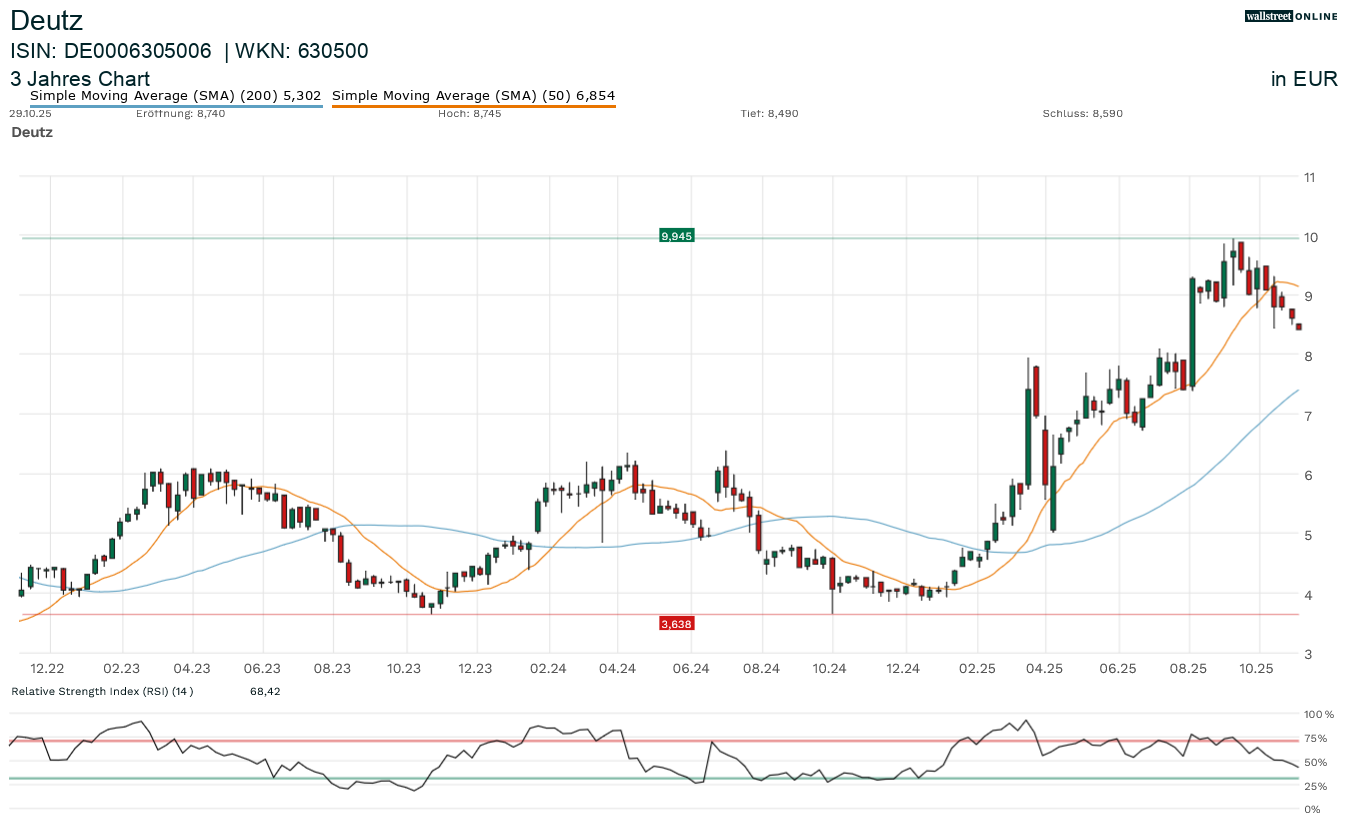Click the ISIN DE0006305006 text

[111, 51]
